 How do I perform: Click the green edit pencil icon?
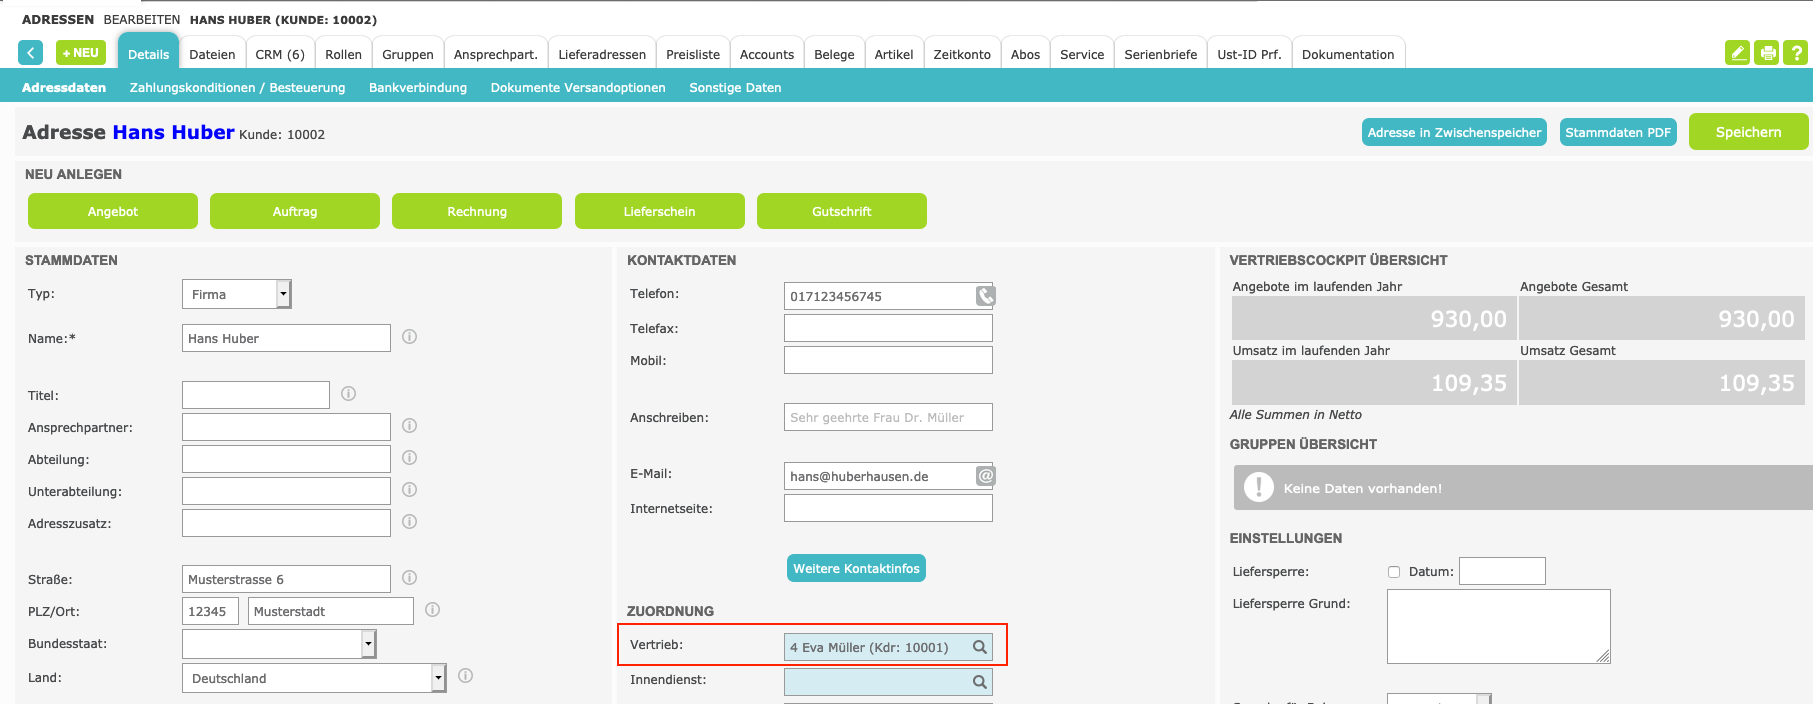[x=1737, y=53]
